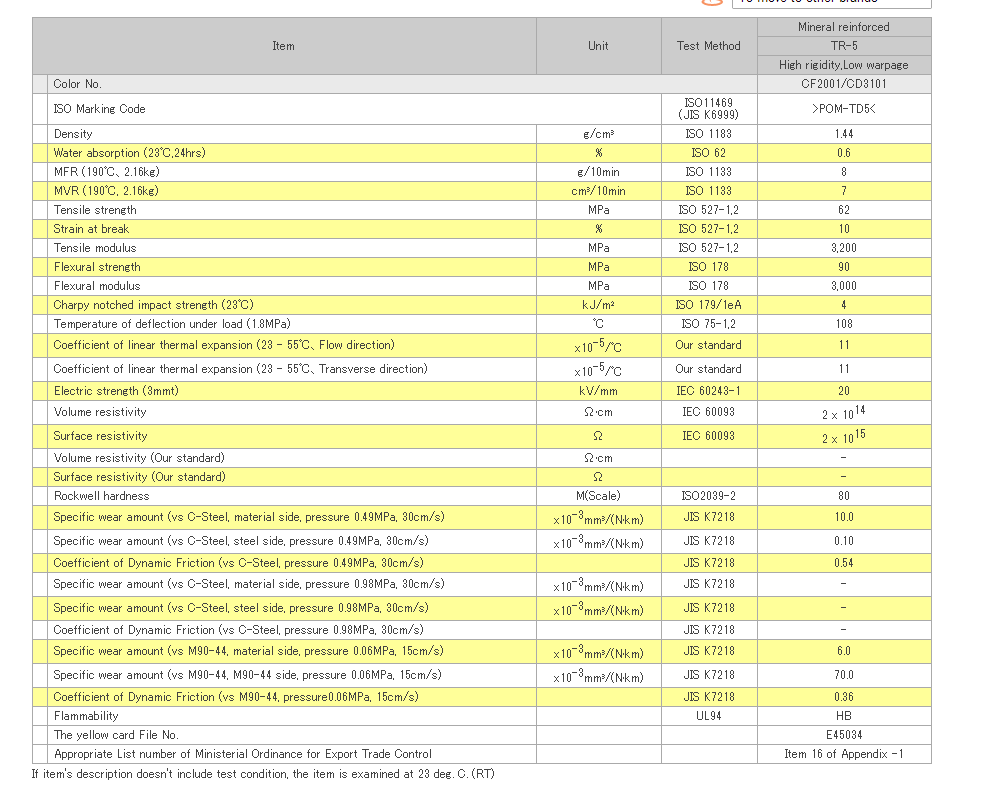The width and height of the screenshot is (990, 803).
Task: Click the "Item 16 of Appendix -1" cell
Action: [844, 754]
